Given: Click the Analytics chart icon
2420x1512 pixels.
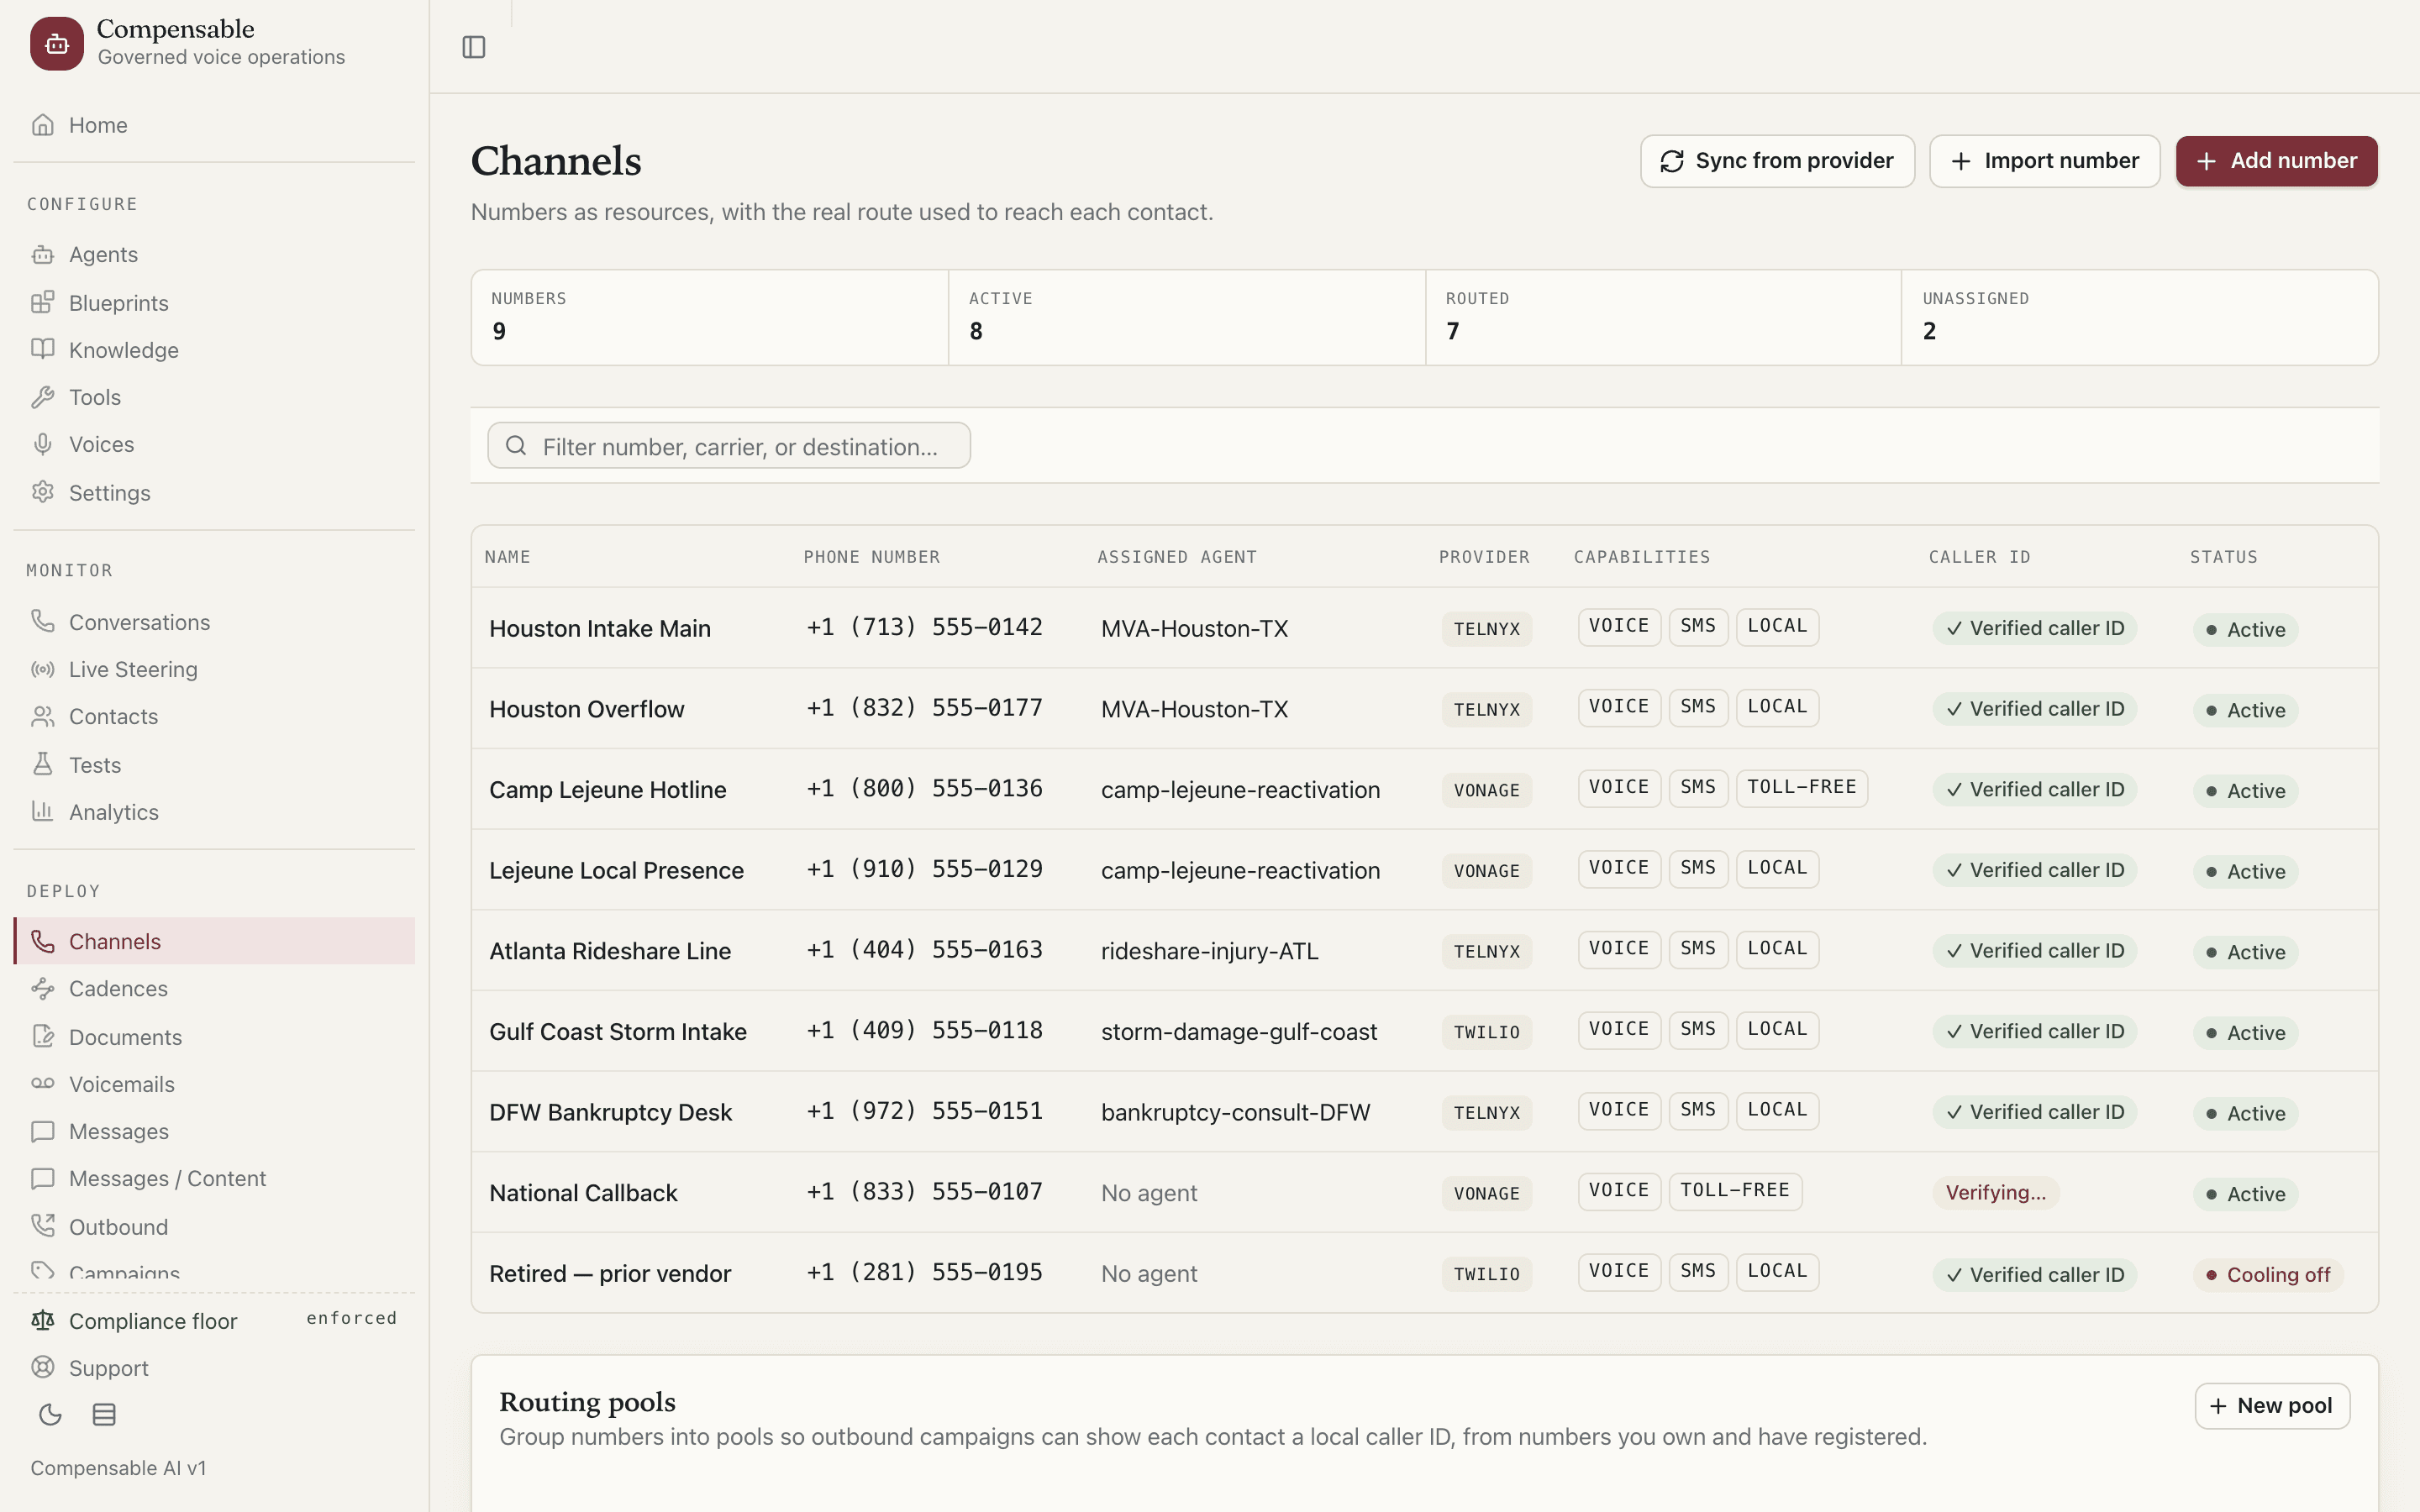Looking at the screenshot, I should coord(42,811).
